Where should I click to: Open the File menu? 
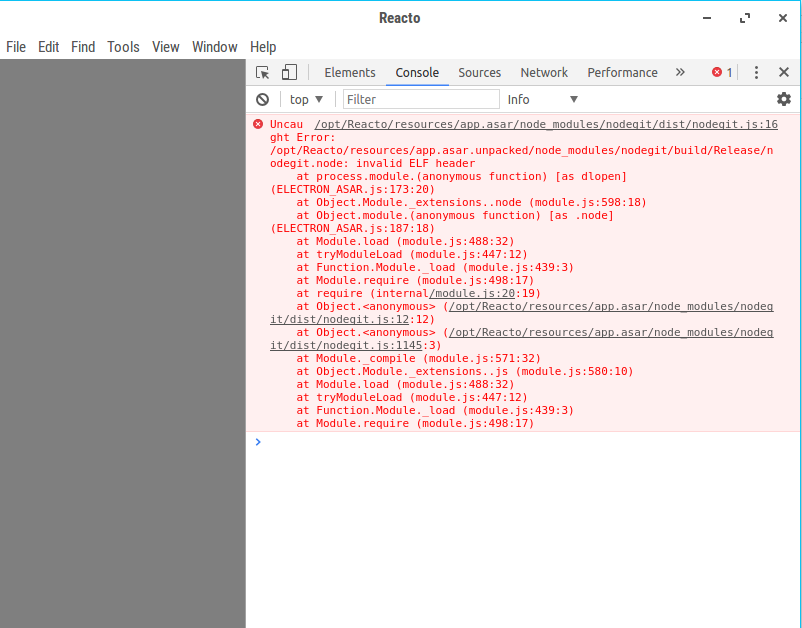pos(16,47)
